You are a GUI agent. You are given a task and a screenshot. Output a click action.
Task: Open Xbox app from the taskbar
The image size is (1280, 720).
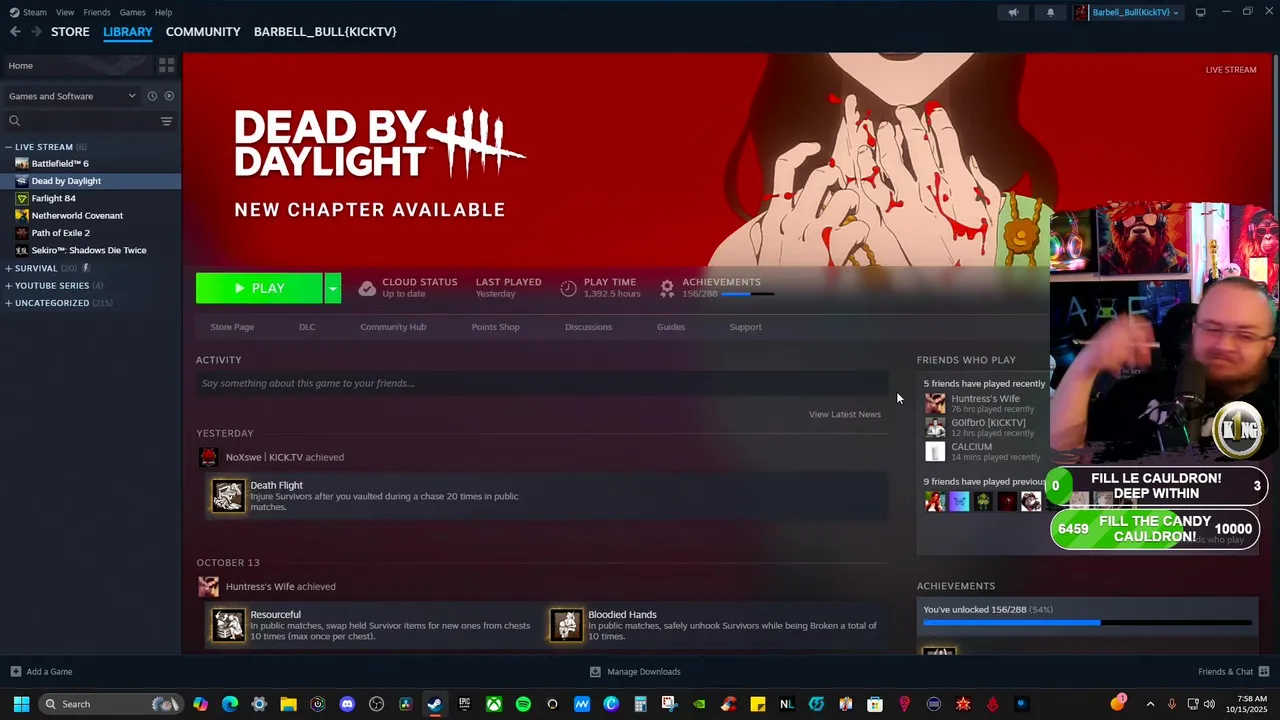click(494, 704)
